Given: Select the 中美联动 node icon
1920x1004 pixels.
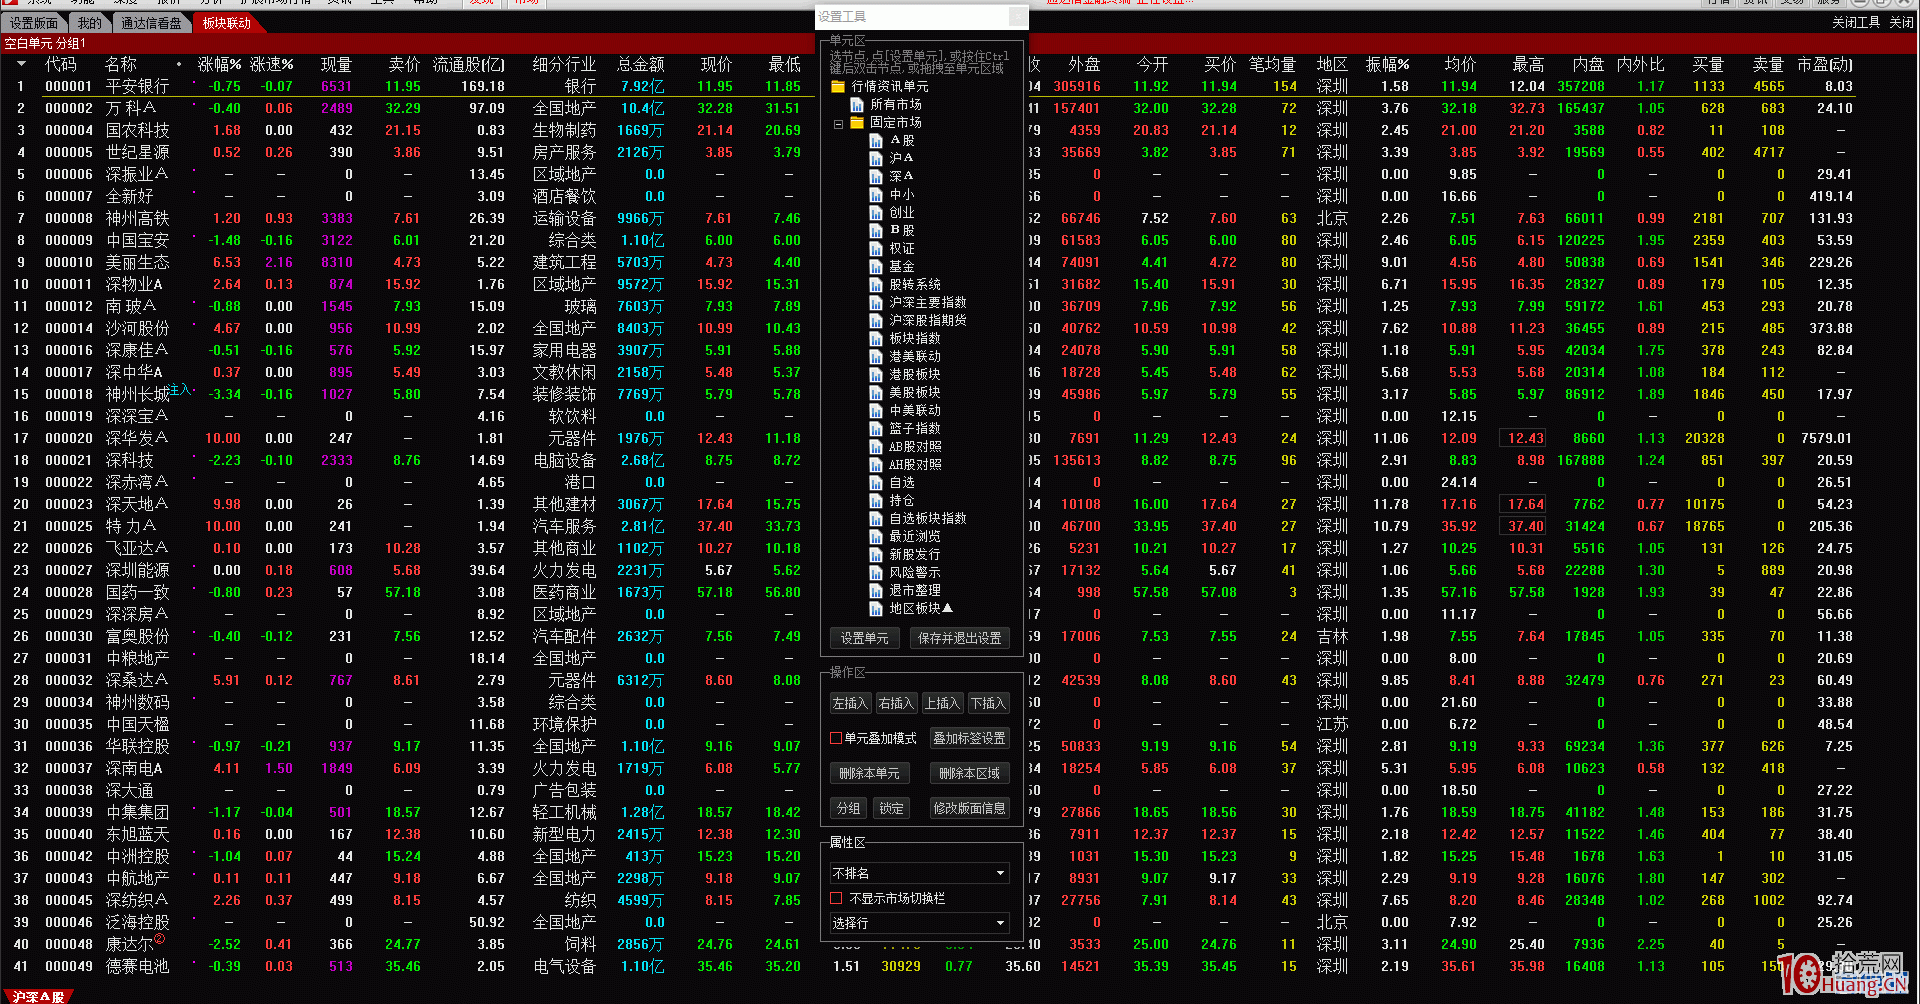Looking at the screenshot, I should pos(876,411).
